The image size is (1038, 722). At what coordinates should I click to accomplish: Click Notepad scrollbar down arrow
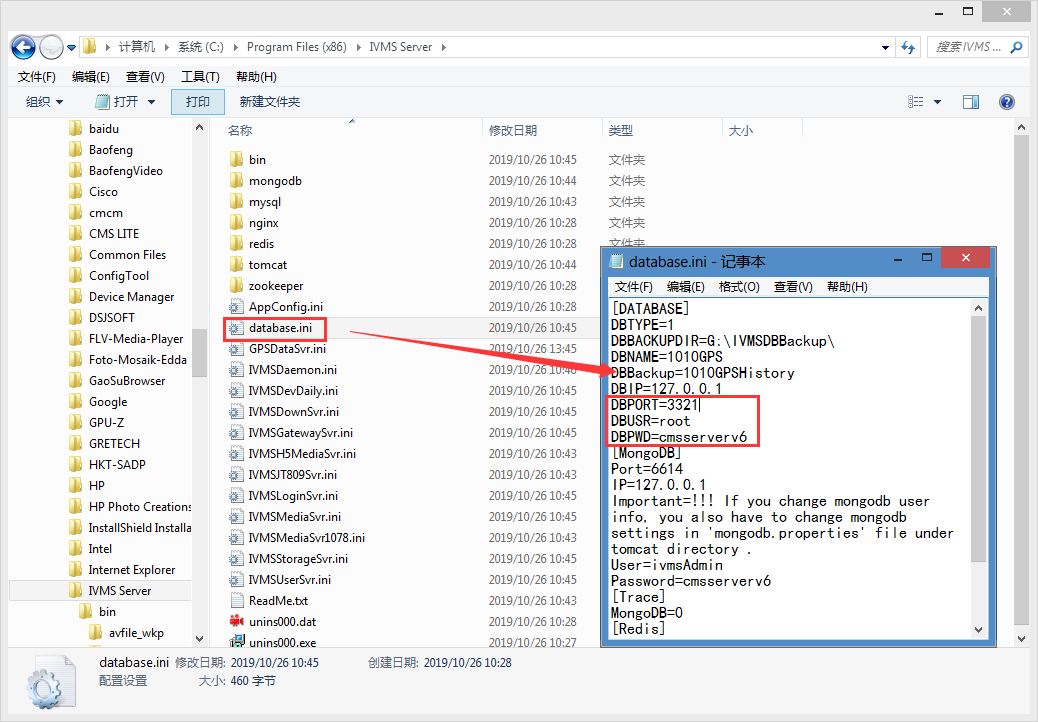pos(978,630)
